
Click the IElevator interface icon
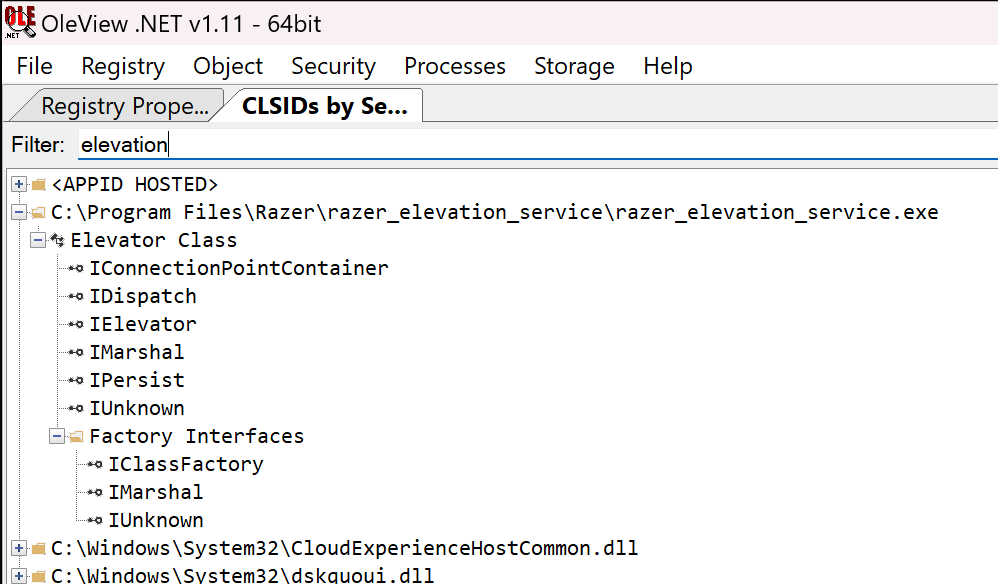[76, 325]
